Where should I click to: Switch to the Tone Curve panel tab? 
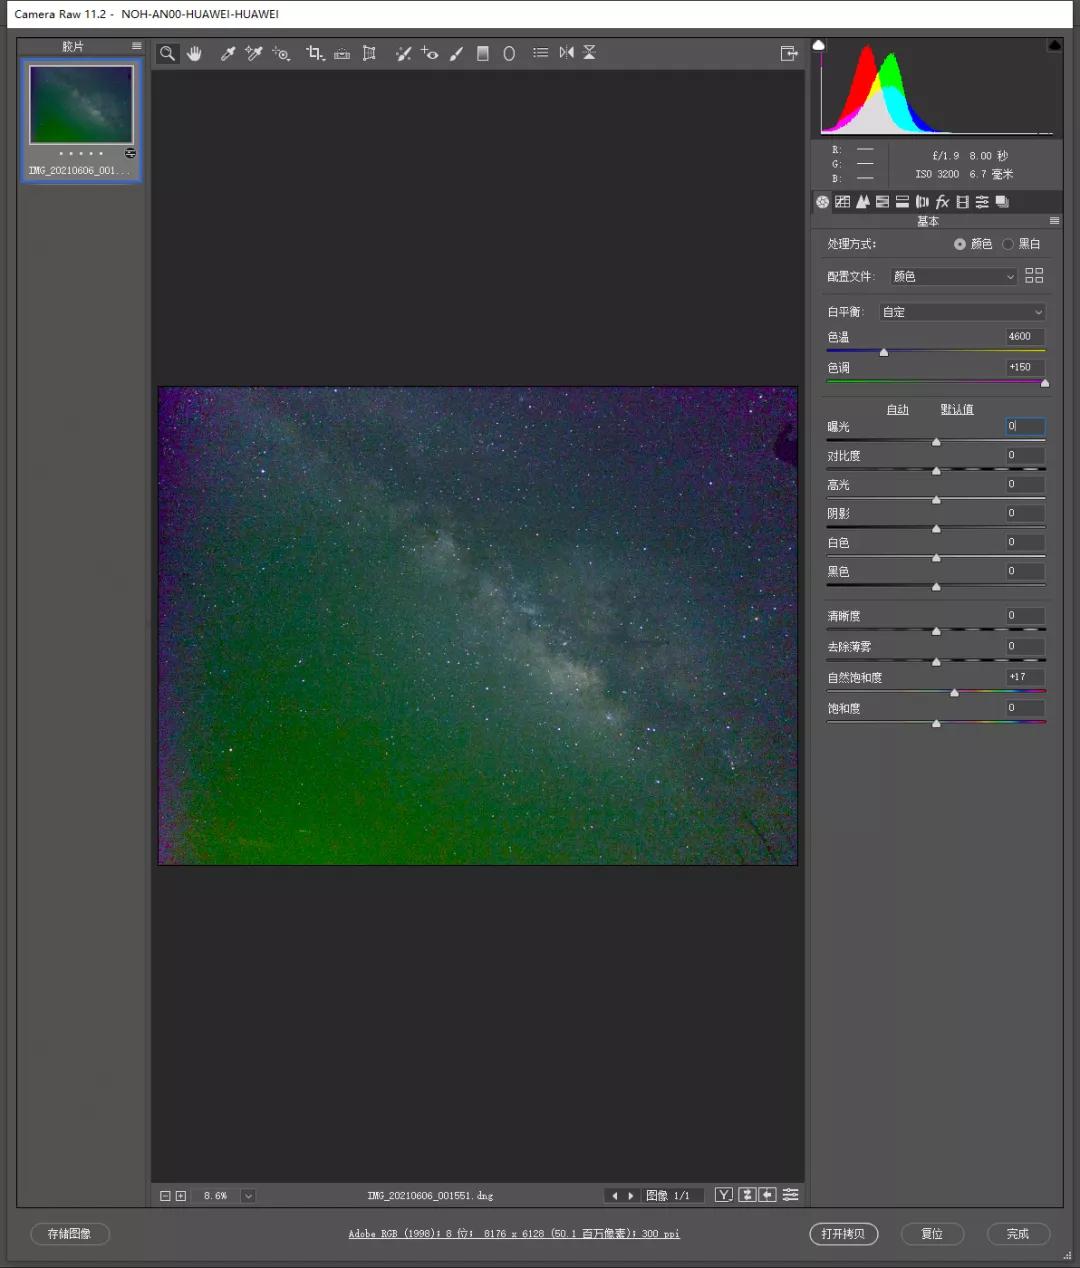pyautogui.click(x=843, y=202)
